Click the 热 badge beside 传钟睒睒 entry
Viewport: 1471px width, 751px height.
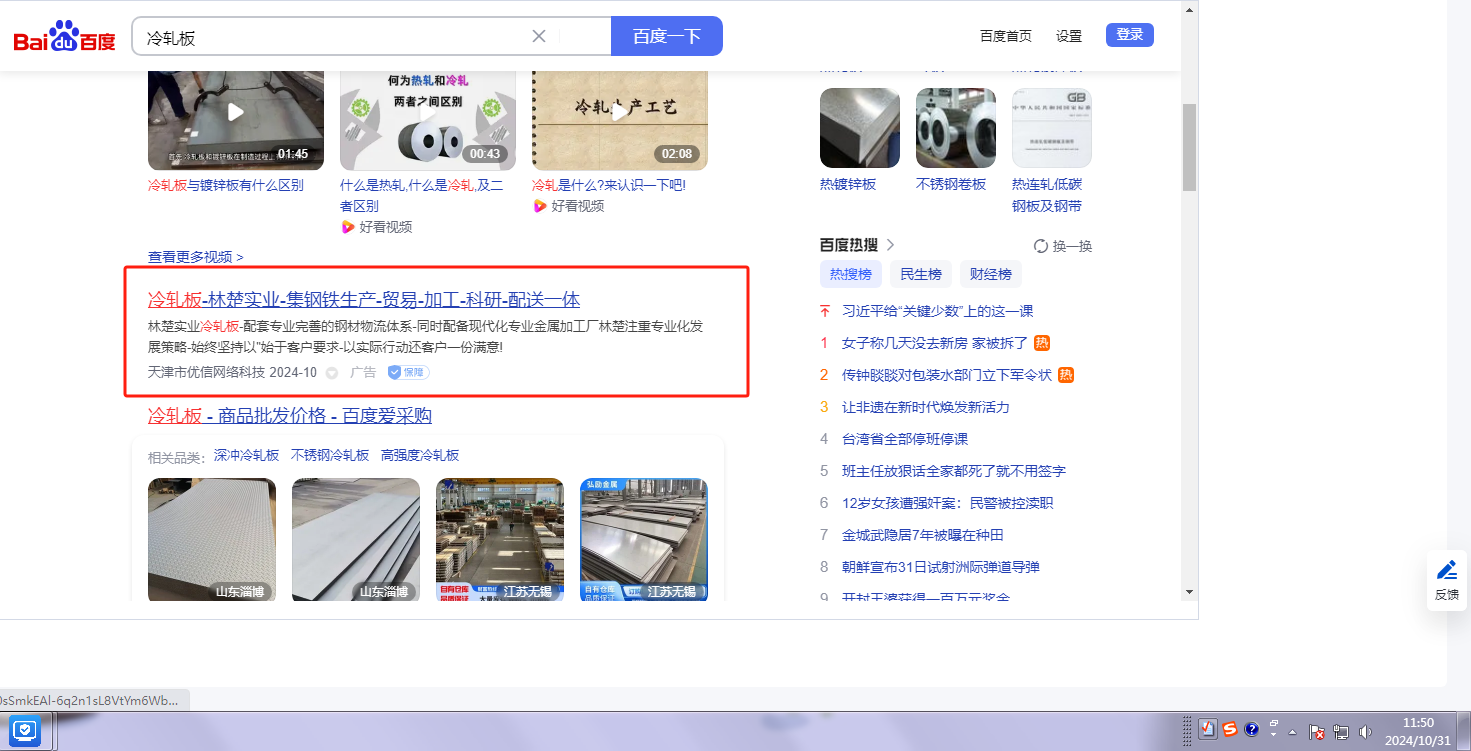click(1066, 375)
